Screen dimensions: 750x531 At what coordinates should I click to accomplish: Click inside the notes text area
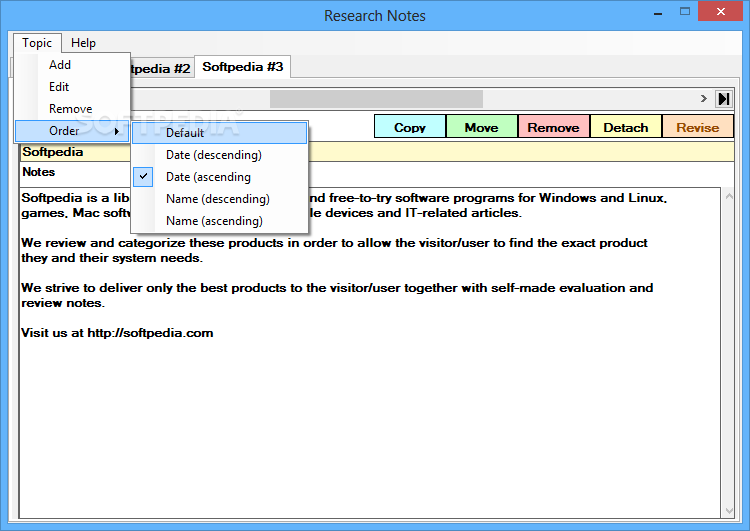pos(370,353)
